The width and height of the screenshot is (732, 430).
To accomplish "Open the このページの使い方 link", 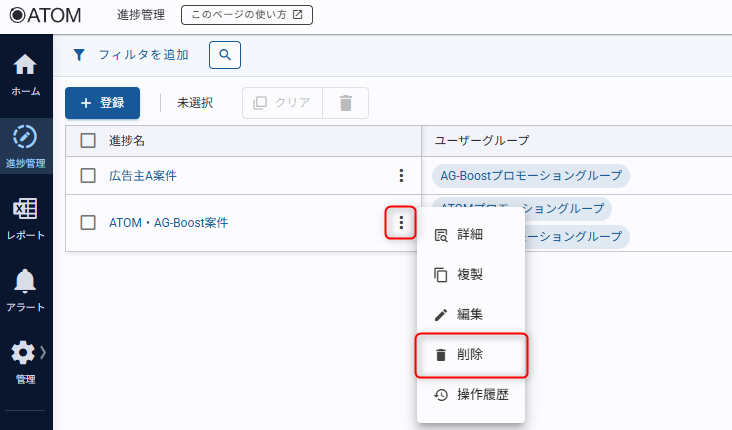I will [247, 15].
